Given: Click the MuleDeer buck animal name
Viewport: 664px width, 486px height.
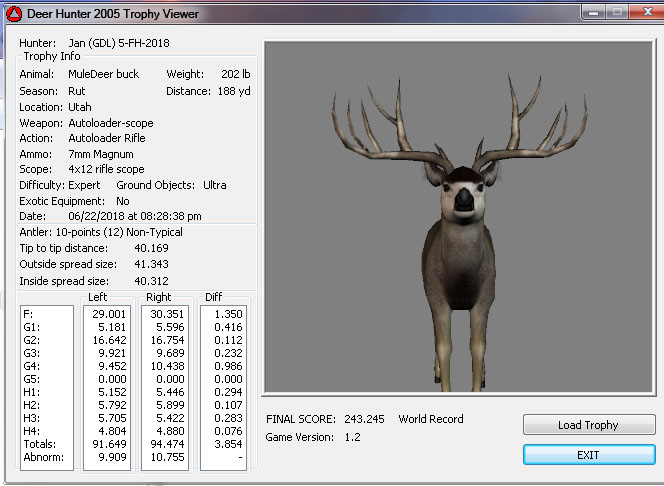Looking at the screenshot, I should pos(103,74).
